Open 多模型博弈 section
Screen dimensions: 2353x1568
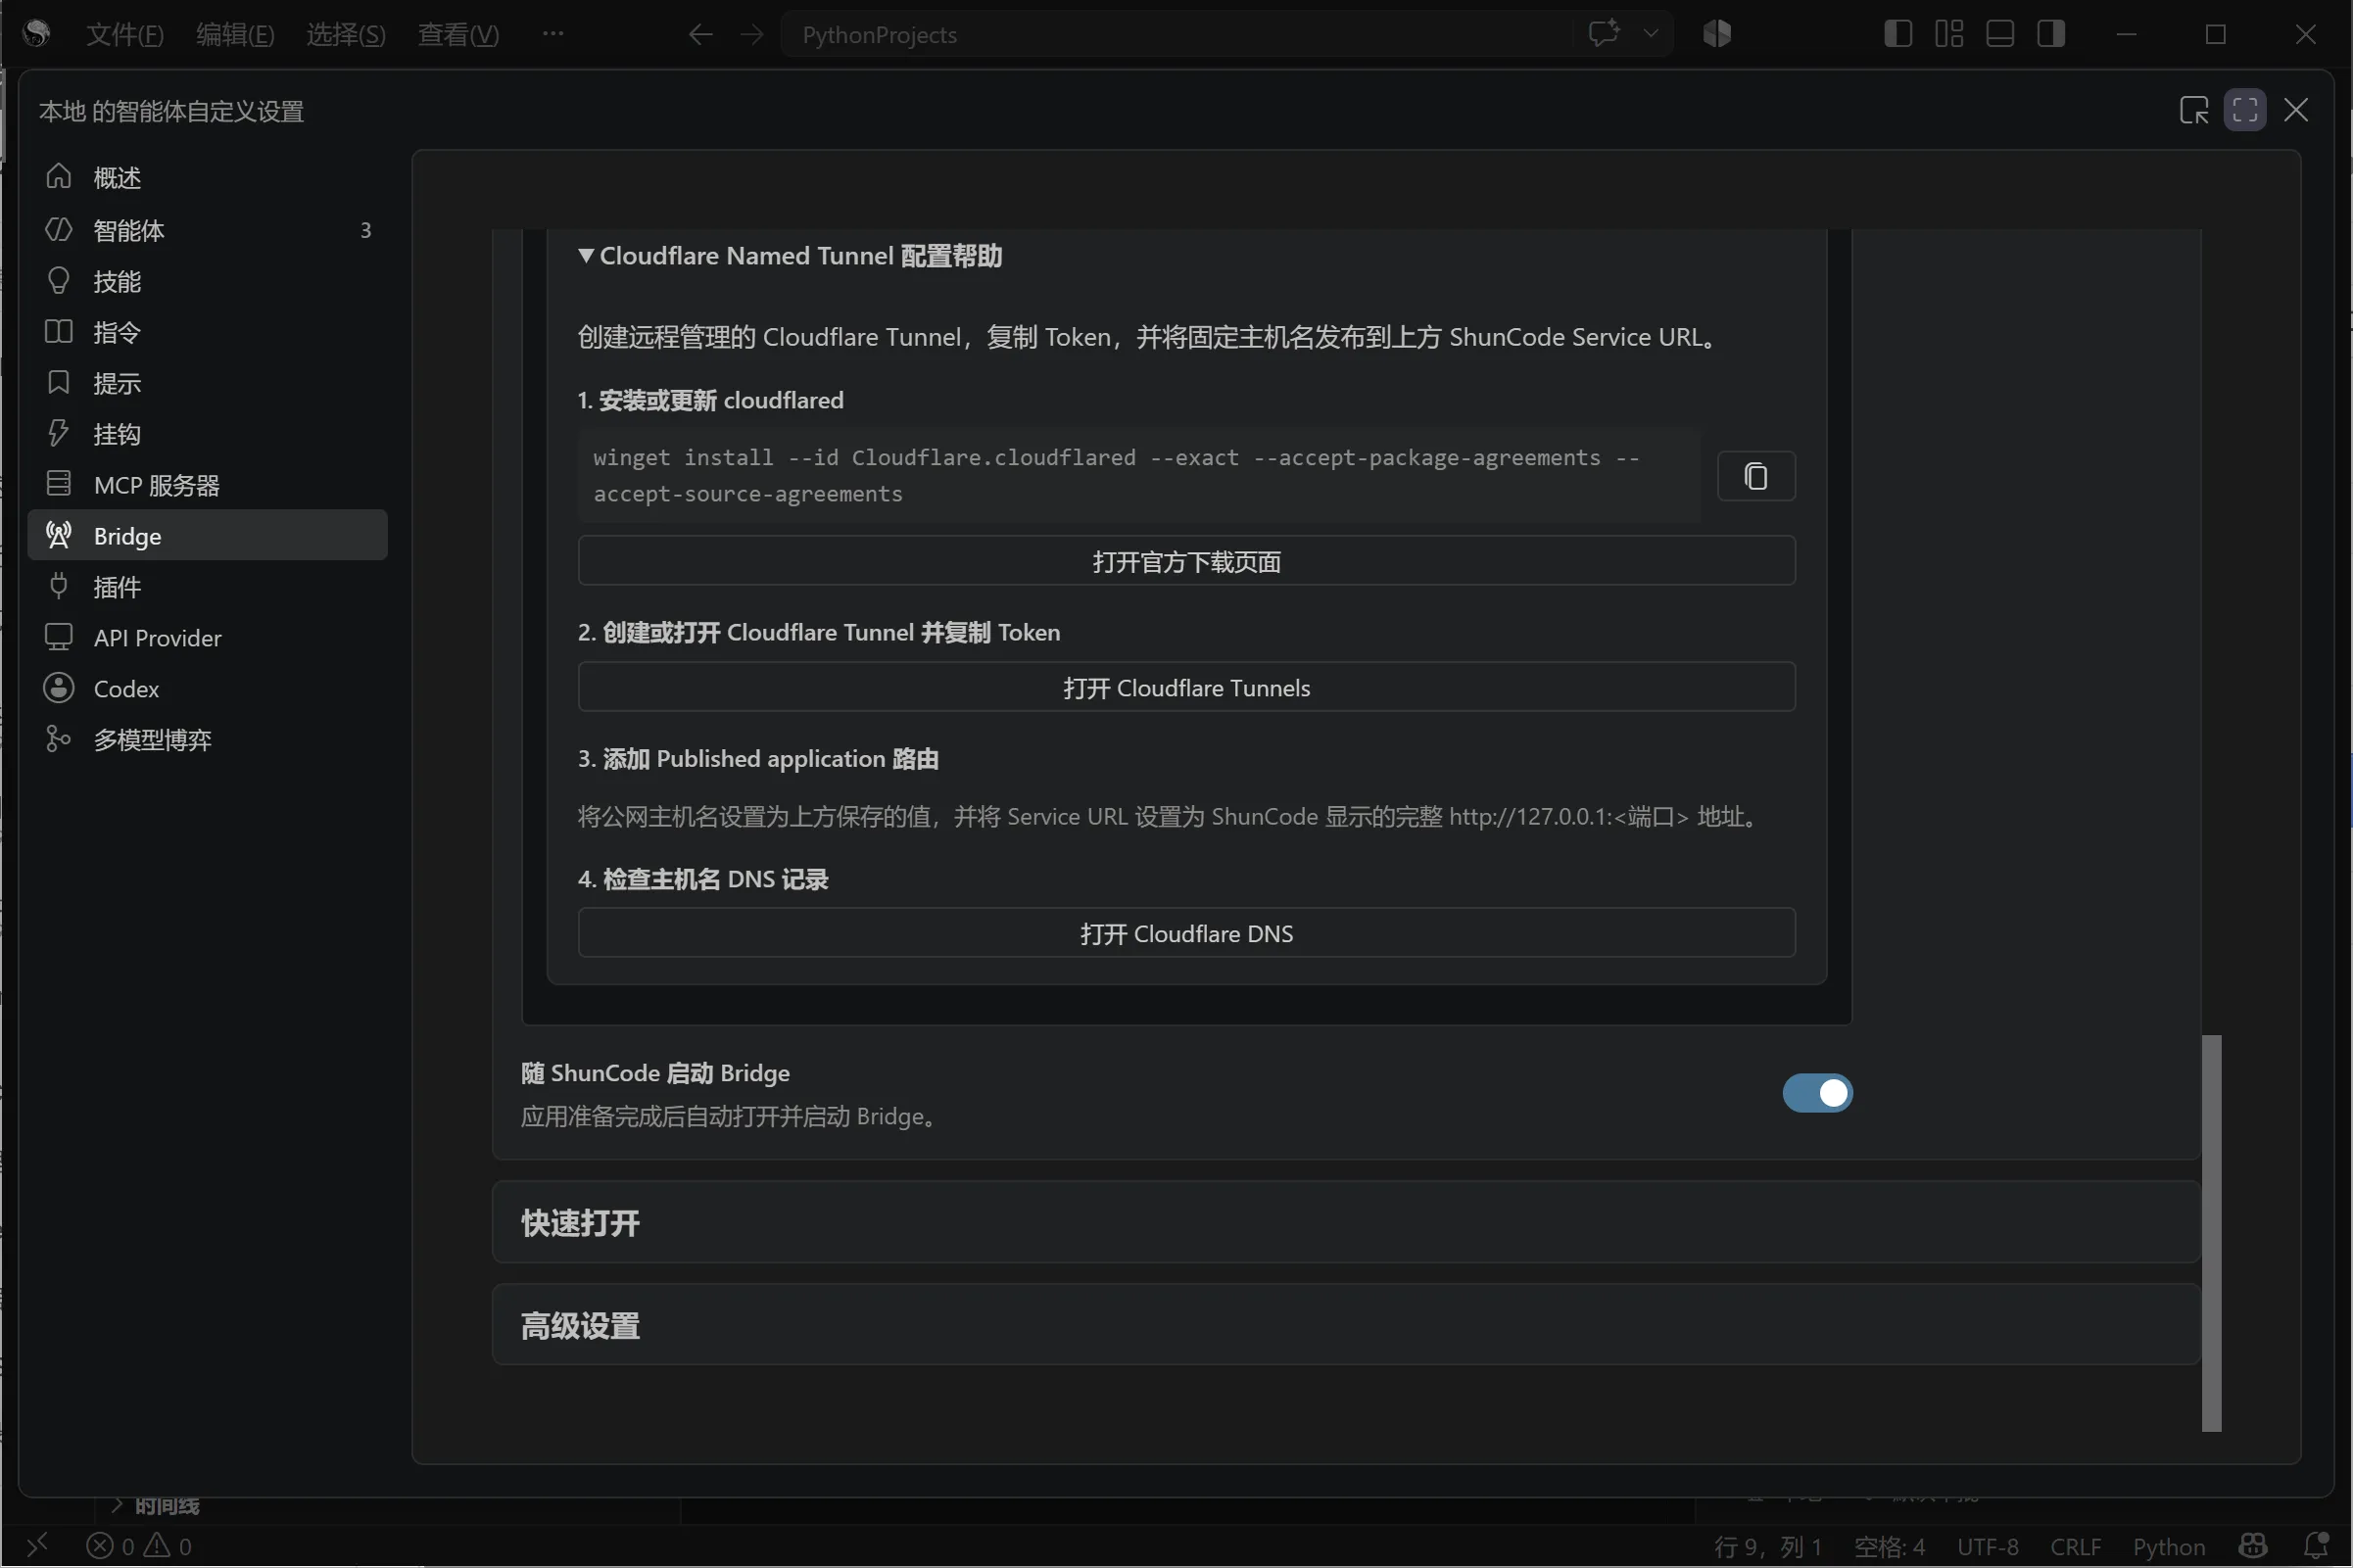tap(207, 740)
